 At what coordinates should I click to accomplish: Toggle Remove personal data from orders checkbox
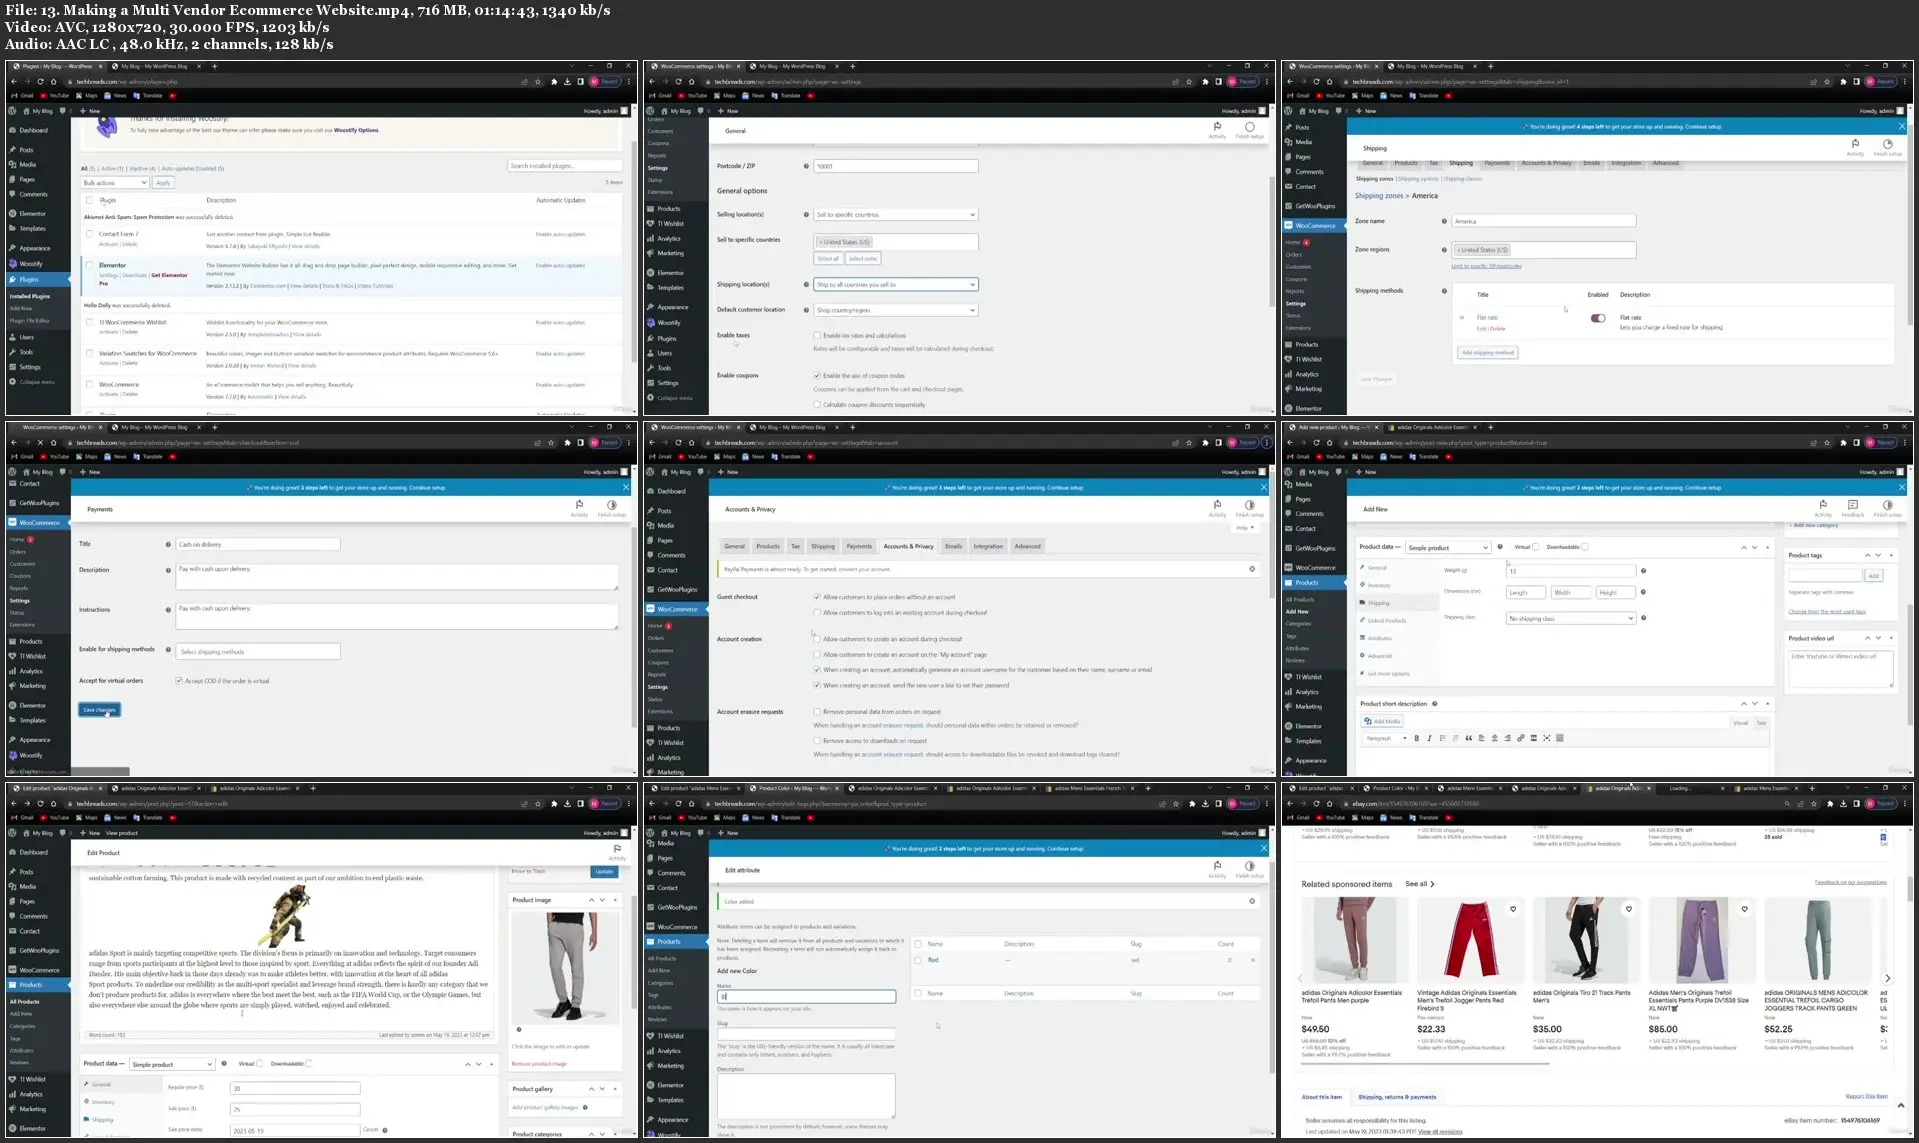[817, 712]
